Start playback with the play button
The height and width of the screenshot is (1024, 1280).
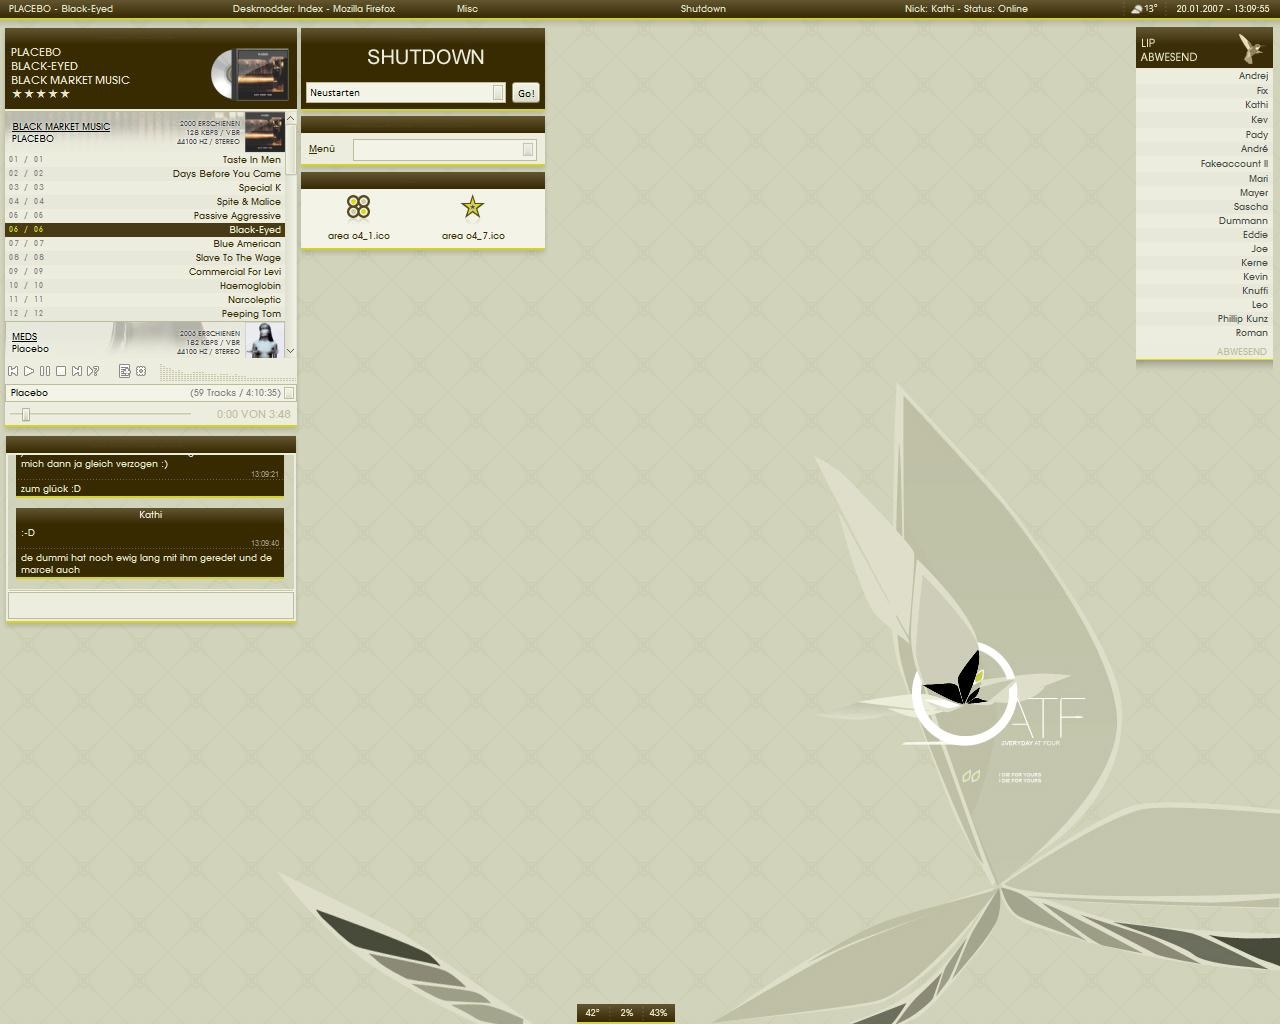click(29, 371)
